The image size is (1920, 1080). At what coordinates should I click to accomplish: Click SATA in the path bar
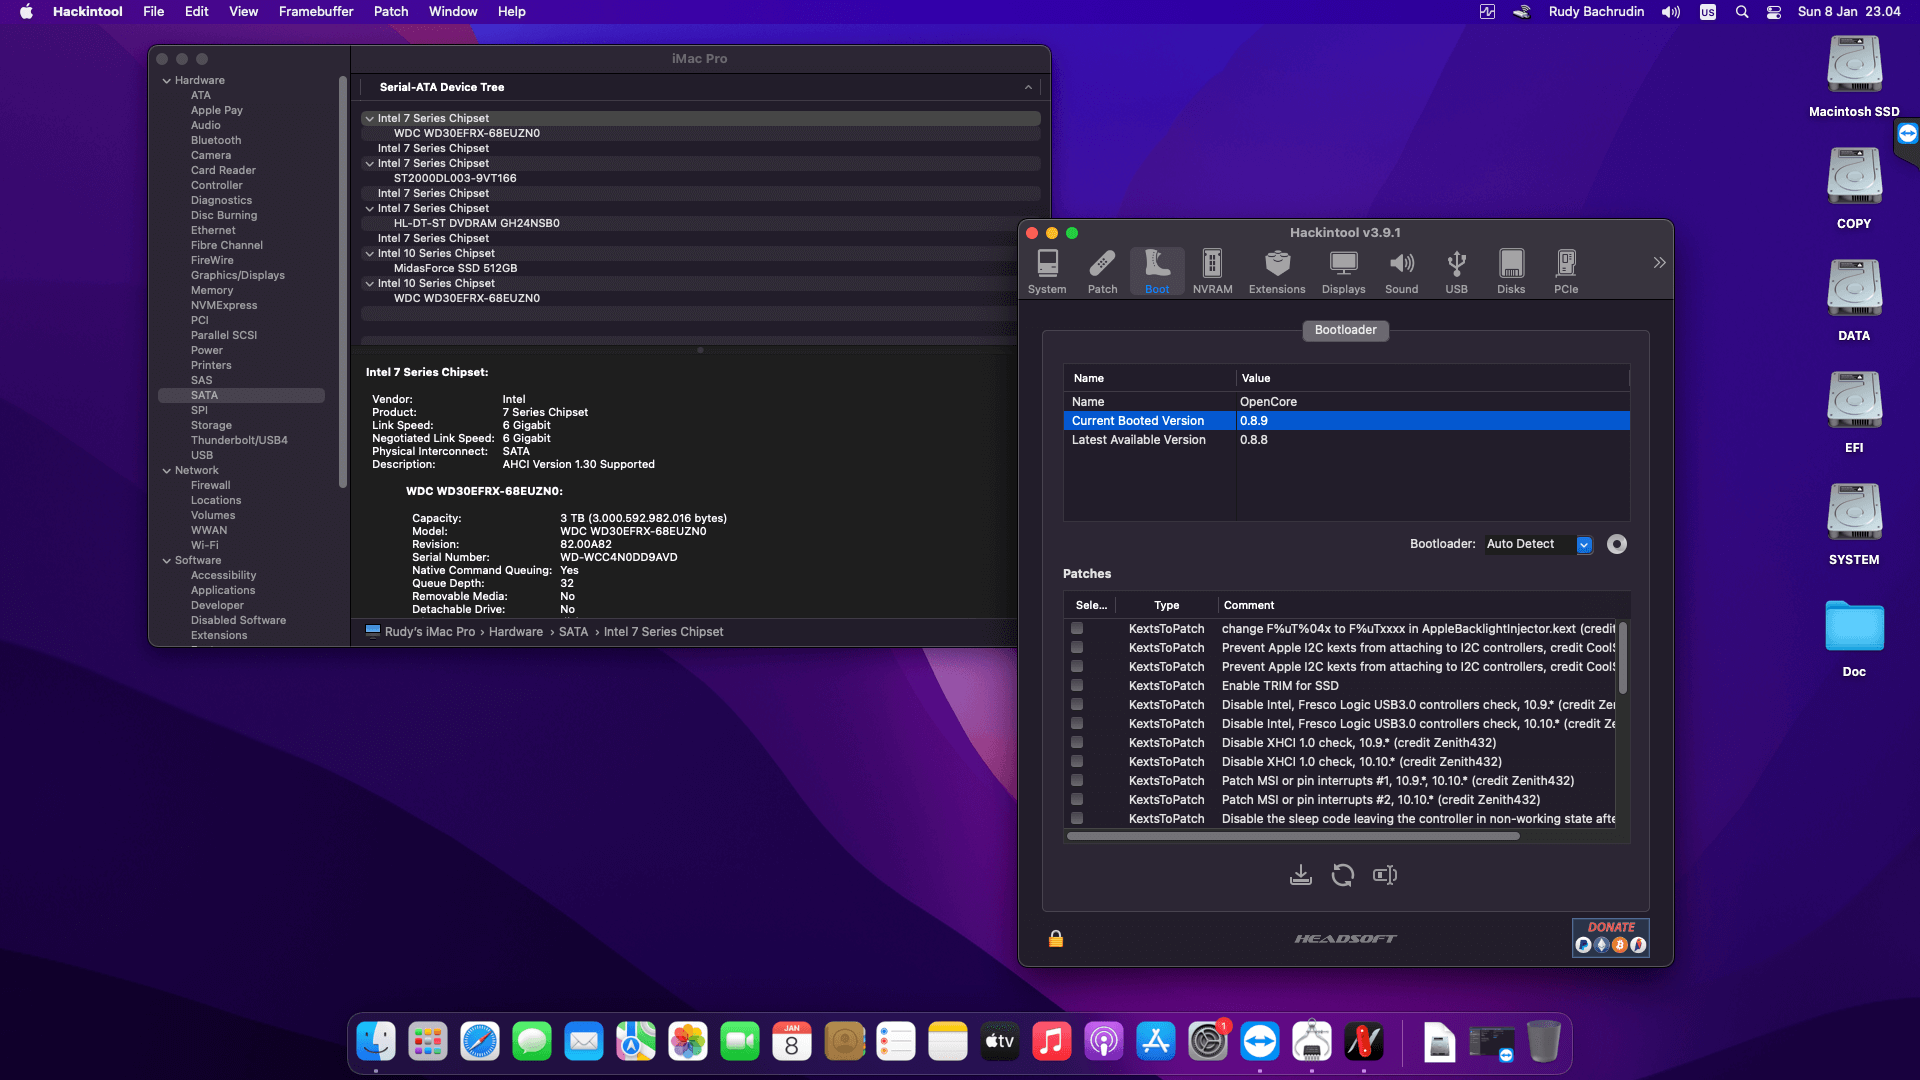(573, 632)
